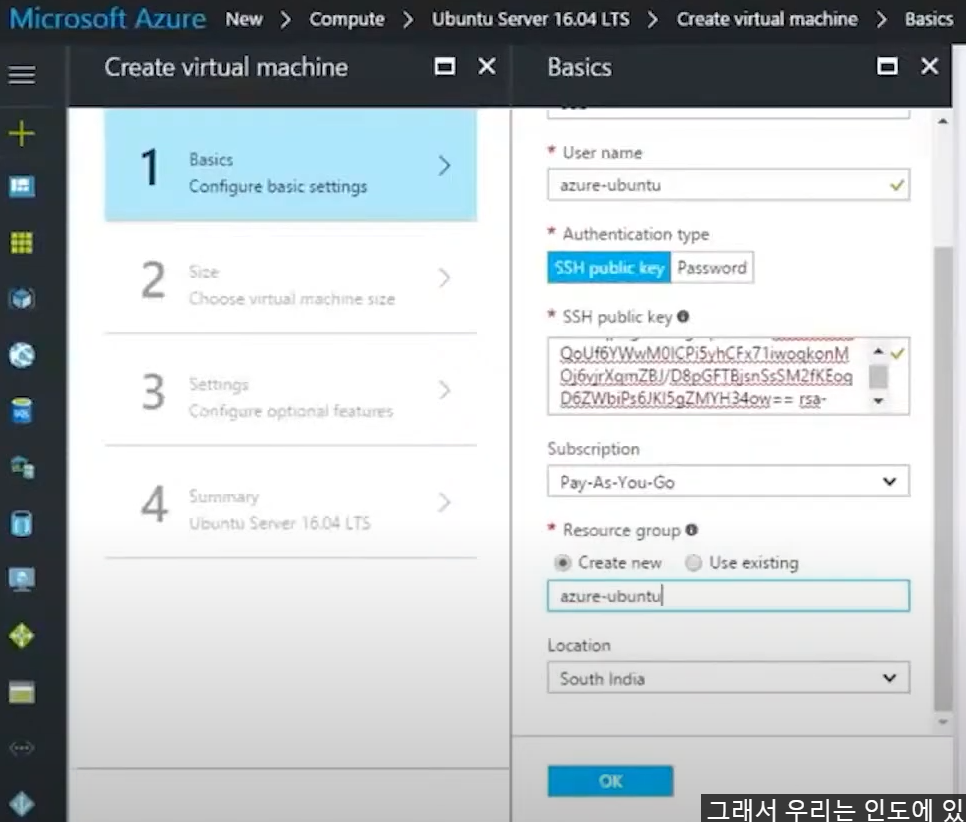Click Basics at the end of the breadcrumb
Viewport: 966px width, 822px height.
click(x=929, y=19)
